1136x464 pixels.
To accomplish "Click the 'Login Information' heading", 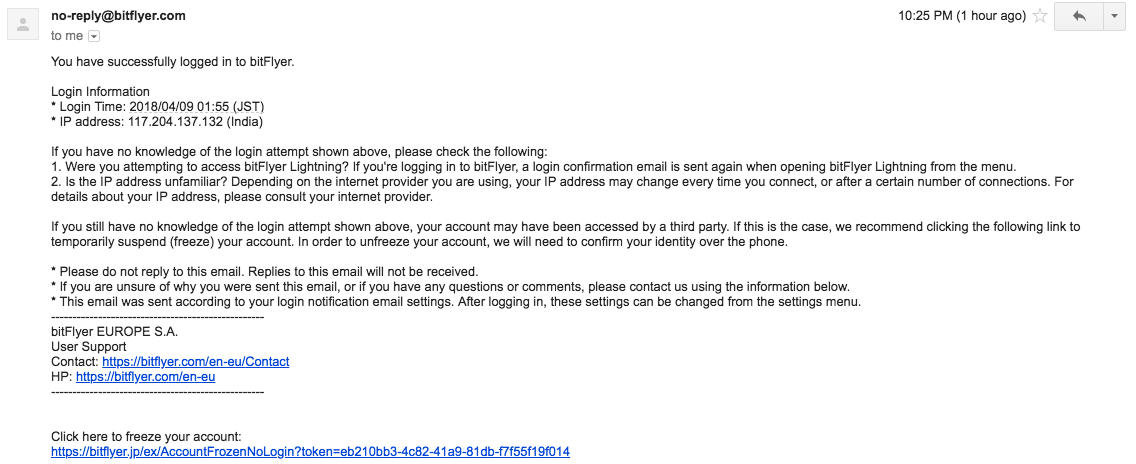I will pyautogui.click(x=100, y=91).
